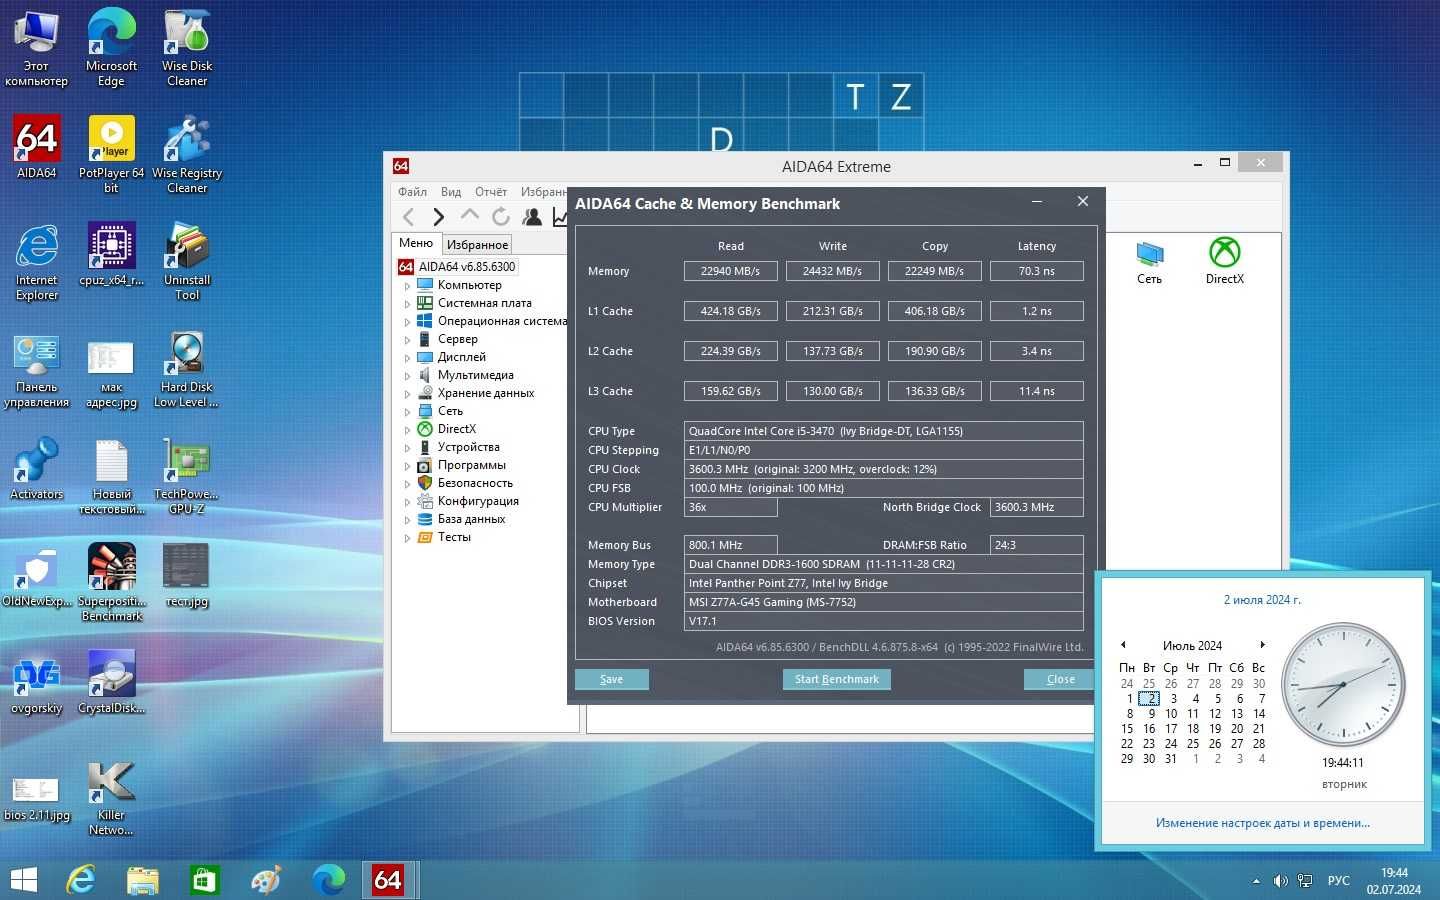Open Superposition Benchmark shortcut
This screenshot has height=900, width=1440.
click(x=111, y=582)
